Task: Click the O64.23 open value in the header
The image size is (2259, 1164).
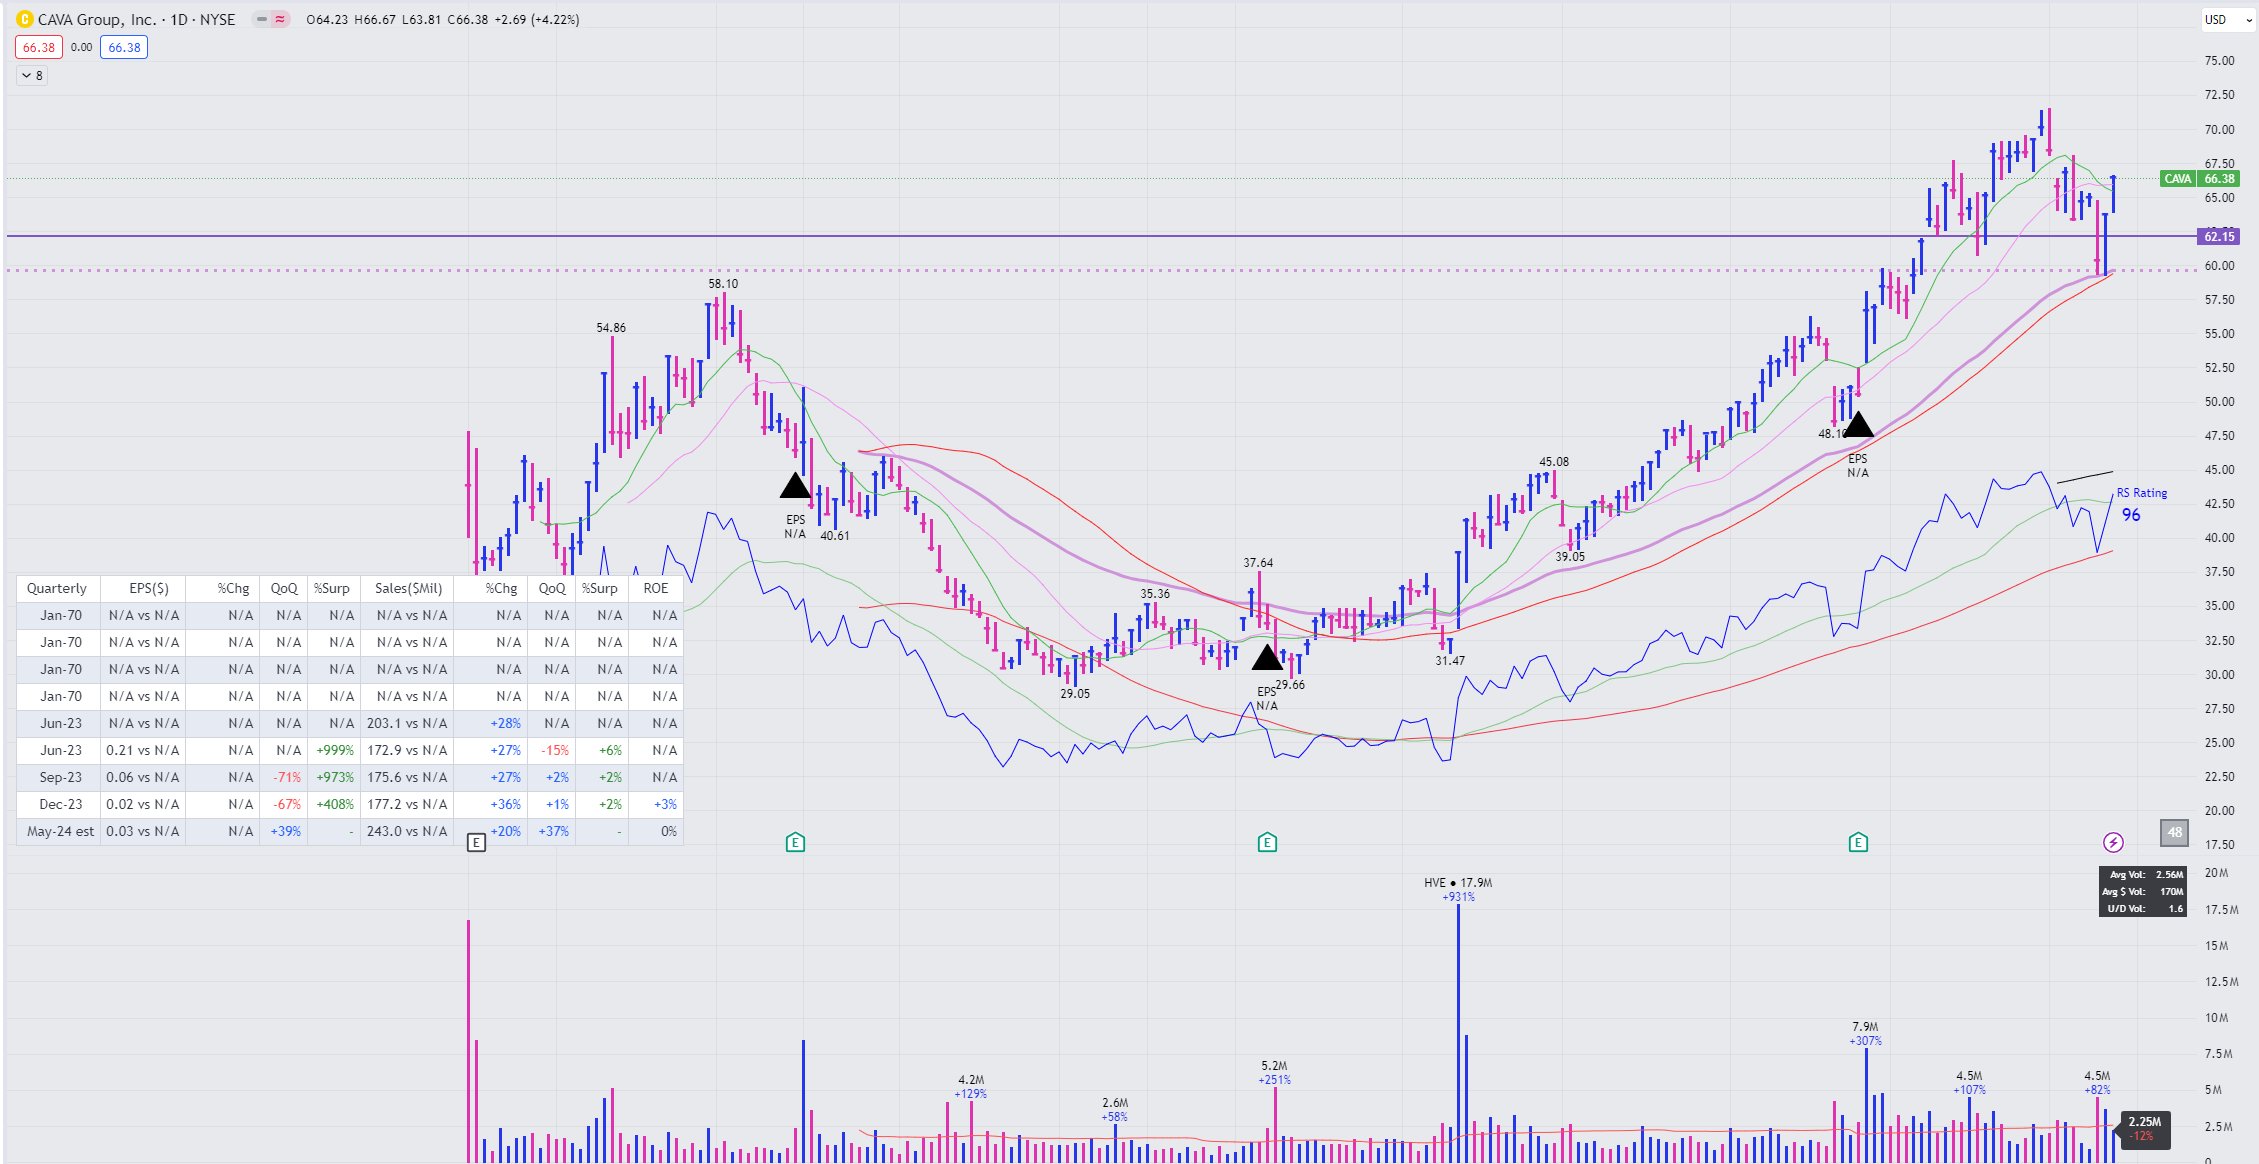Action: point(327,19)
